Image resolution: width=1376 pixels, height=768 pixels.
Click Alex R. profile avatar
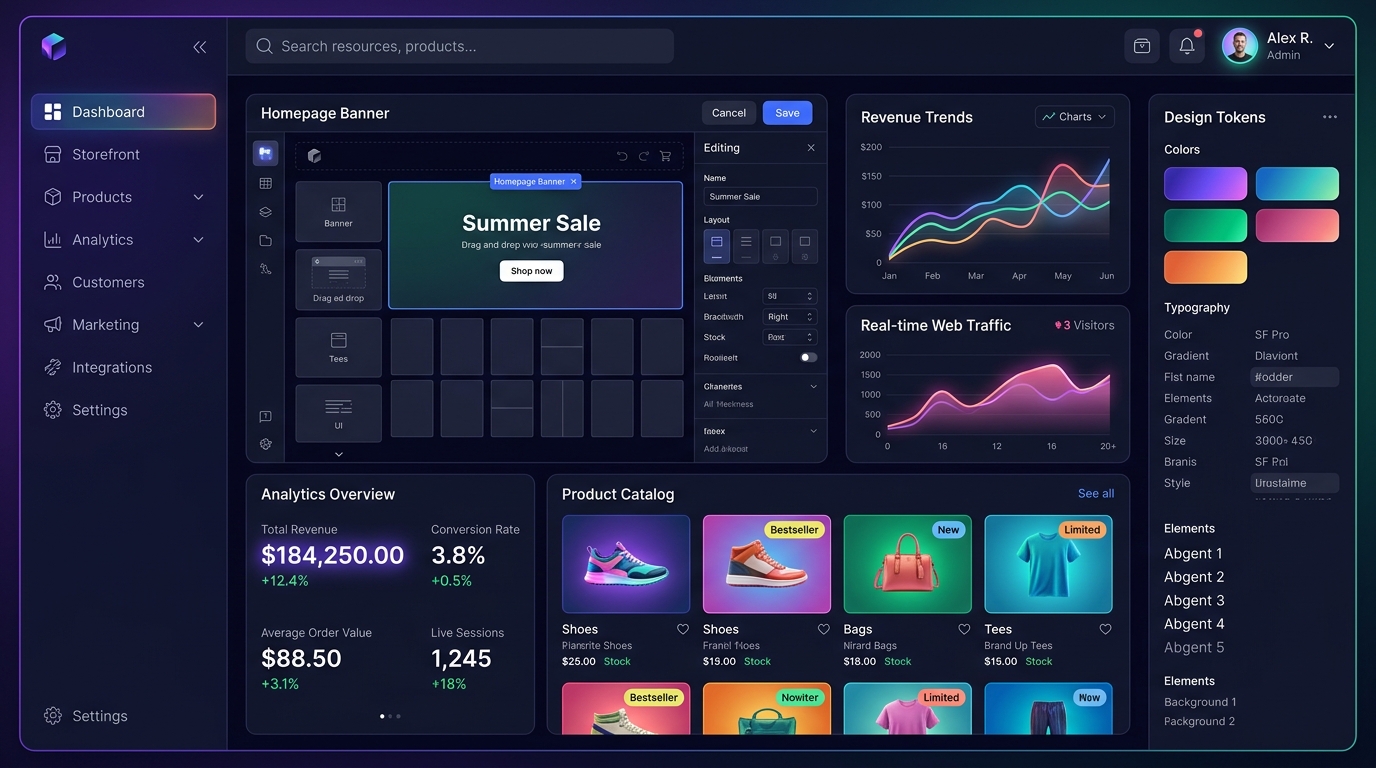(1240, 46)
